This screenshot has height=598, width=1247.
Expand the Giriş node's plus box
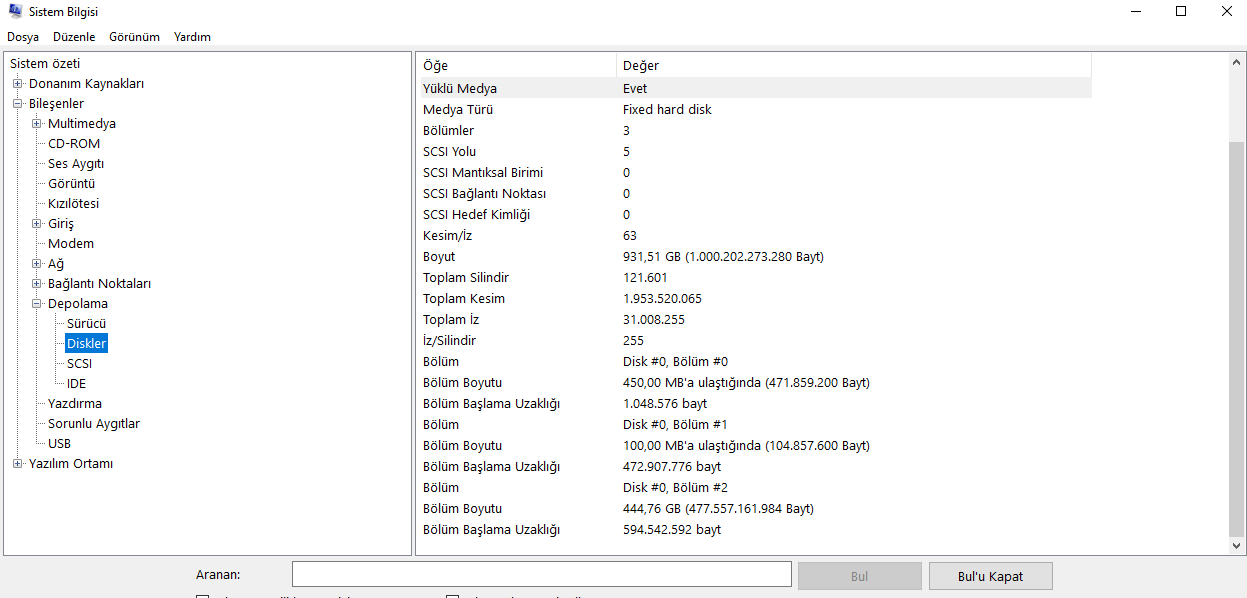click(36, 224)
